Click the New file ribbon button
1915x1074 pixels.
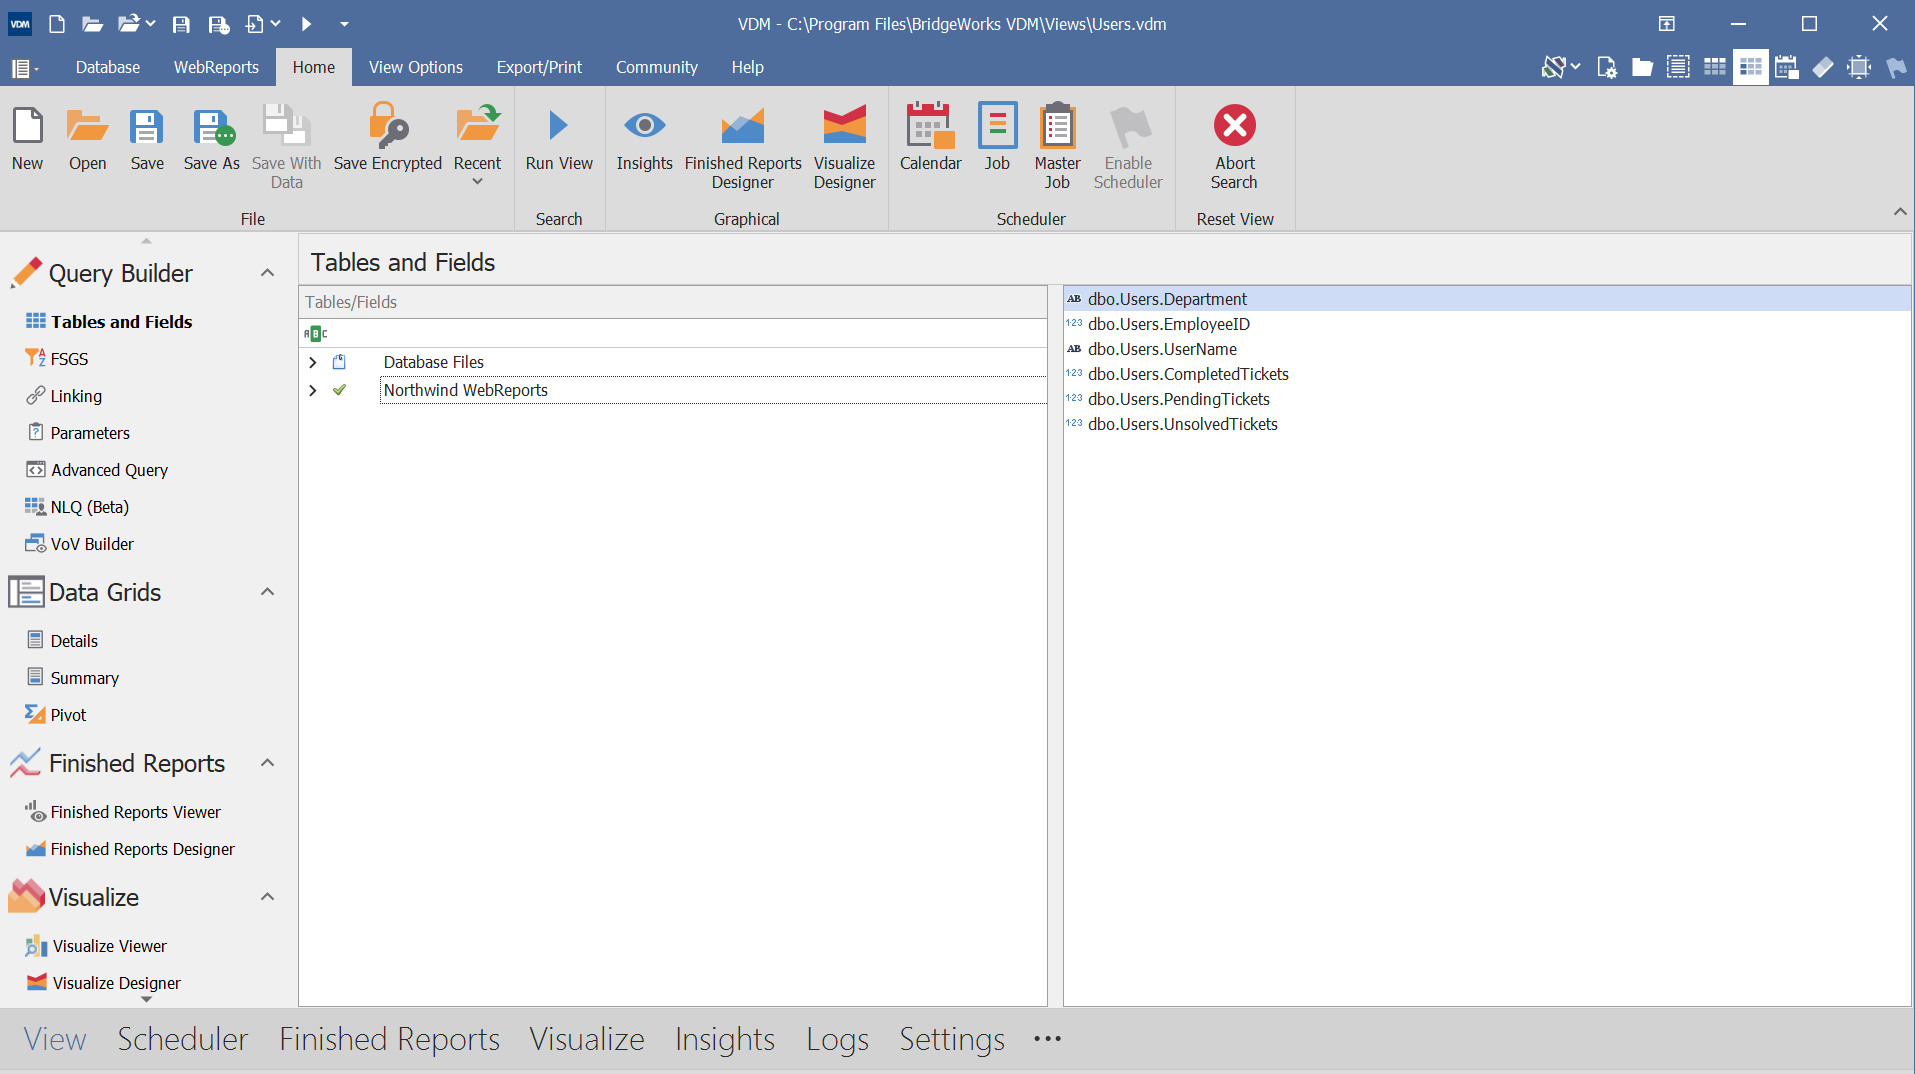tap(28, 139)
